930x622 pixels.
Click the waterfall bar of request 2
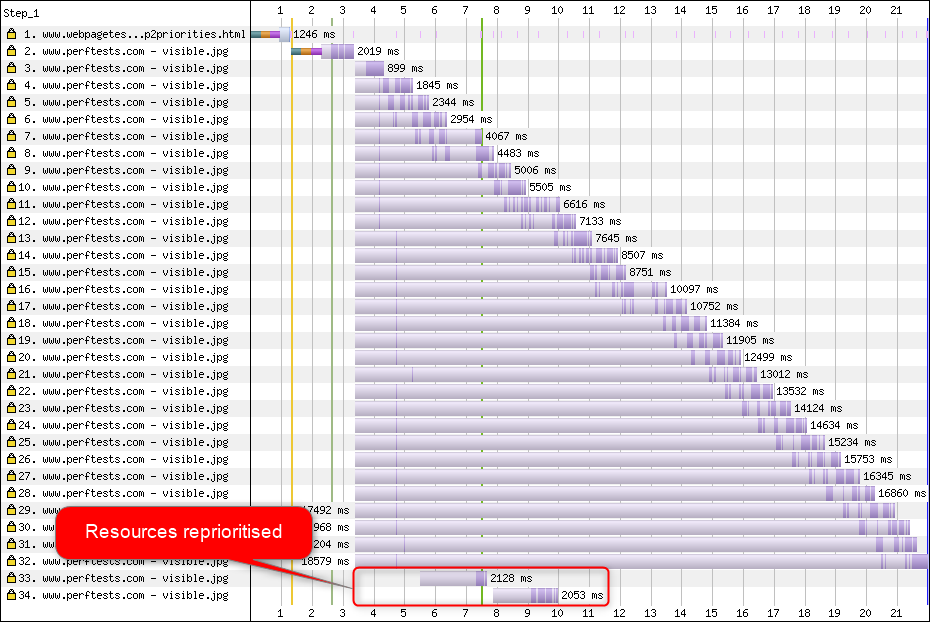point(323,52)
